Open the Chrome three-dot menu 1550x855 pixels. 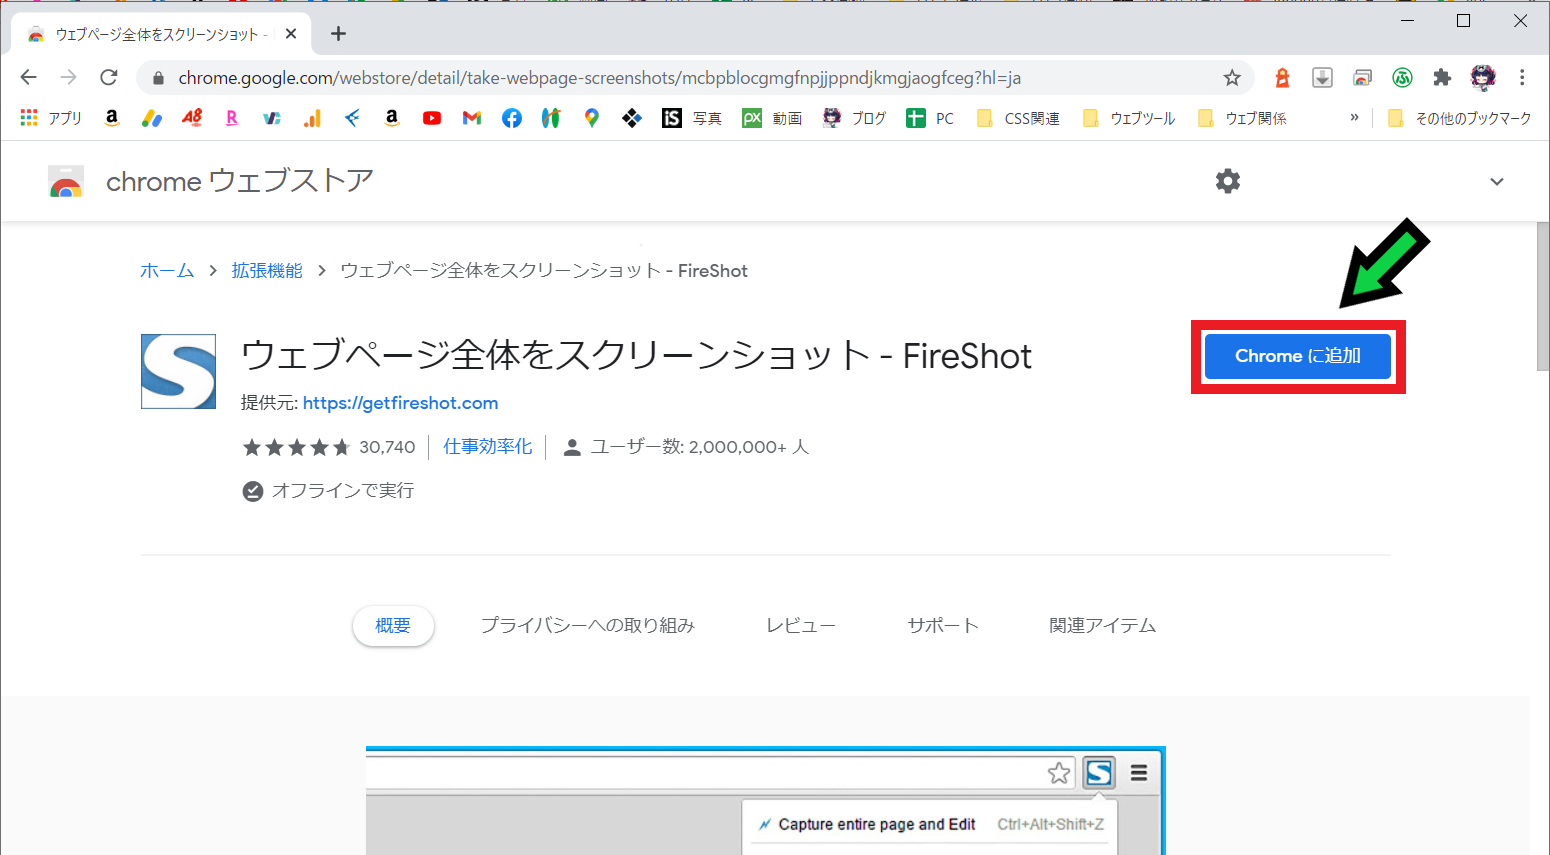[x=1522, y=78]
